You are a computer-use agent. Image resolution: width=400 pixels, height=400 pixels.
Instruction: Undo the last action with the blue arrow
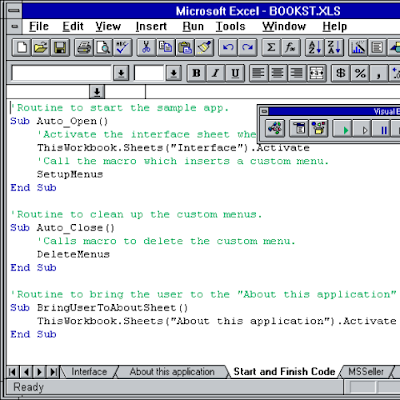[x=228, y=48]
